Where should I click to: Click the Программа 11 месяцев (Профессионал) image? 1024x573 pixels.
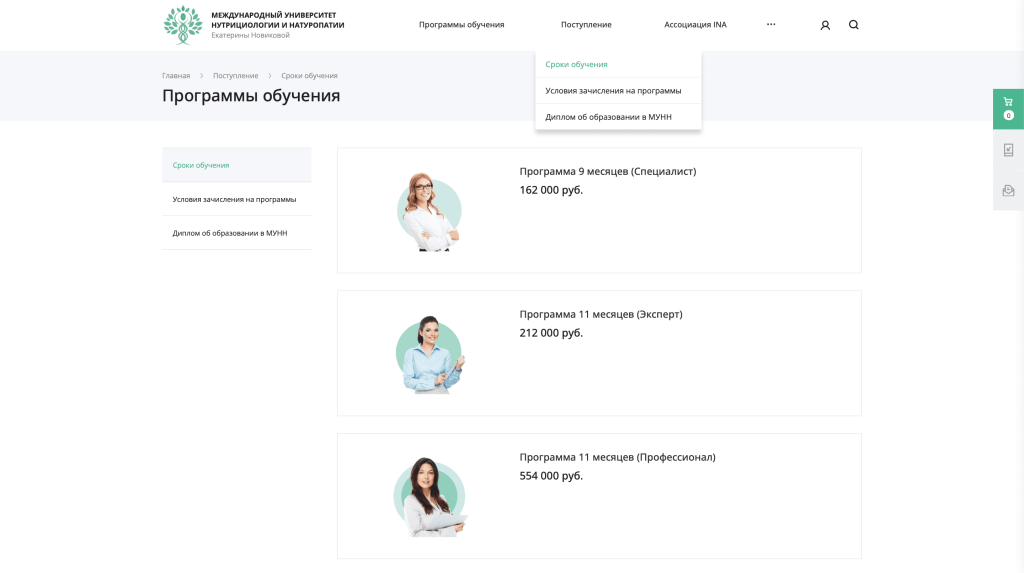(x=429, y=496)
